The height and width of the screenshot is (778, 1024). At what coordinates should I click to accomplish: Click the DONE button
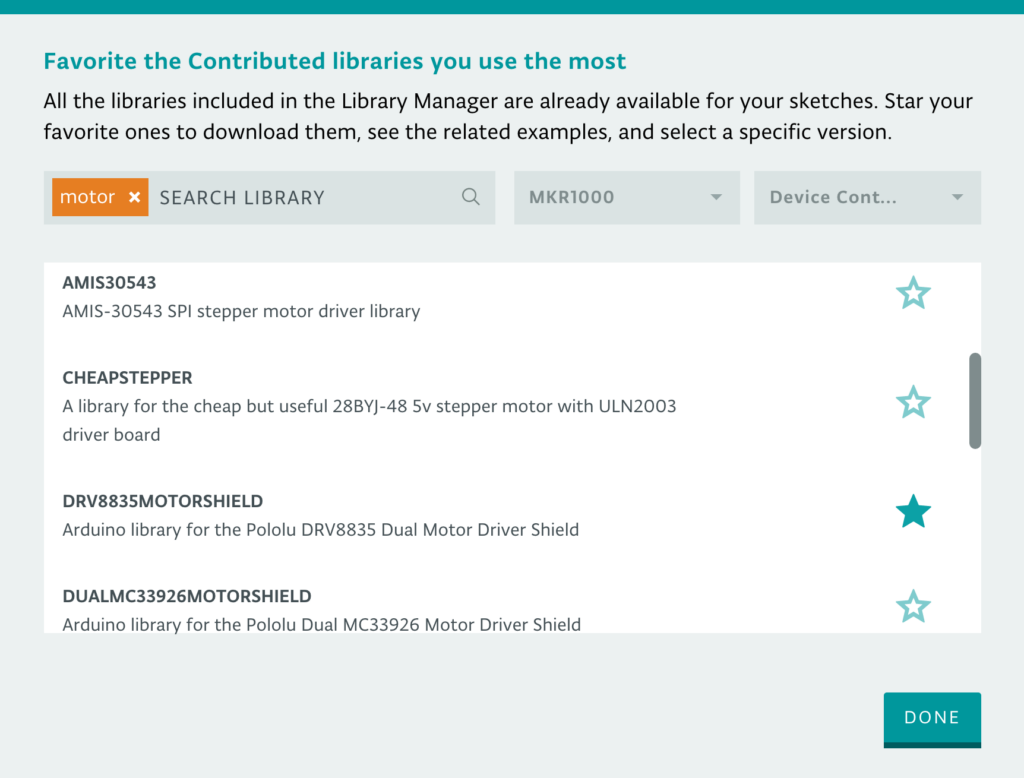pos(932,719)
